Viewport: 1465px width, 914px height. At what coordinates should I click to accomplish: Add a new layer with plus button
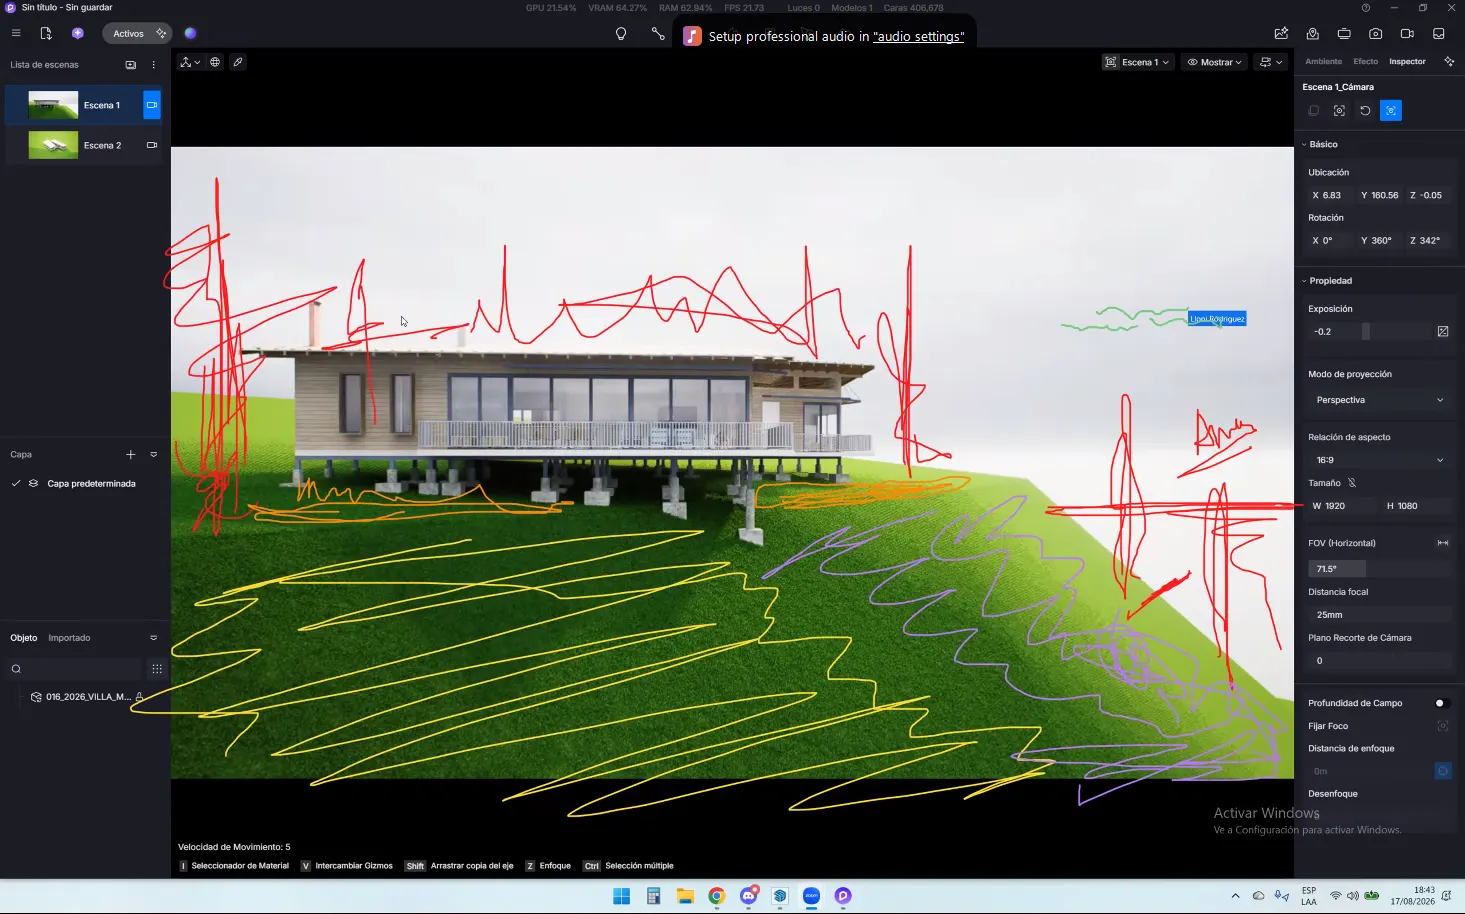[130, 454]
